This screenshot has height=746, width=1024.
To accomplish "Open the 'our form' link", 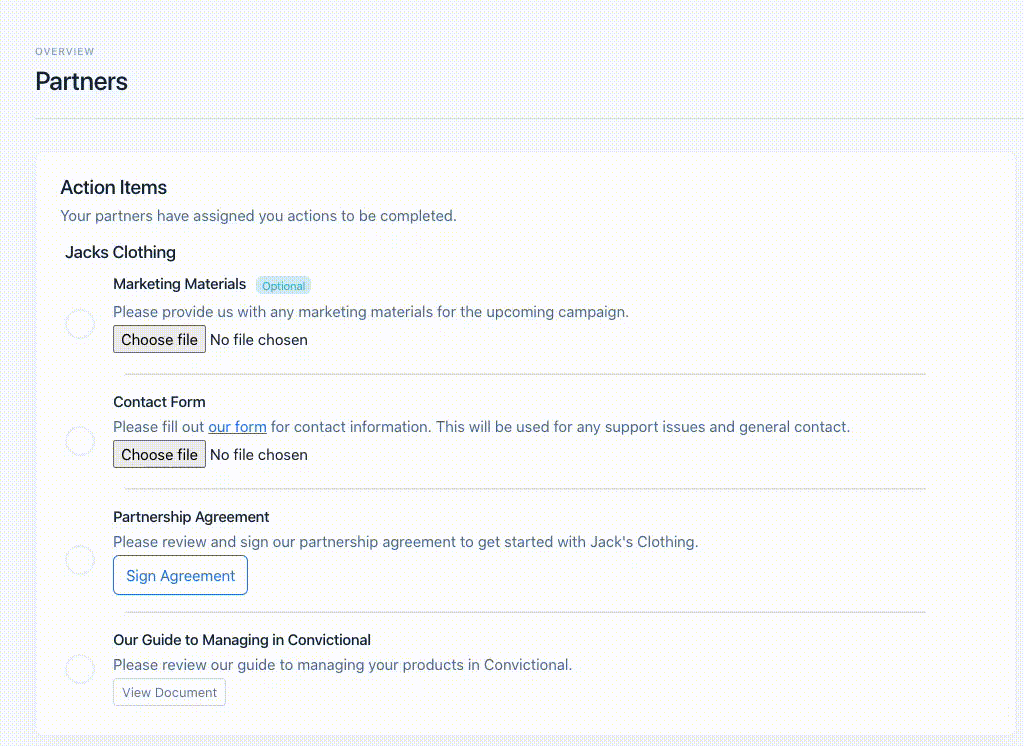I will click(237, 427).
